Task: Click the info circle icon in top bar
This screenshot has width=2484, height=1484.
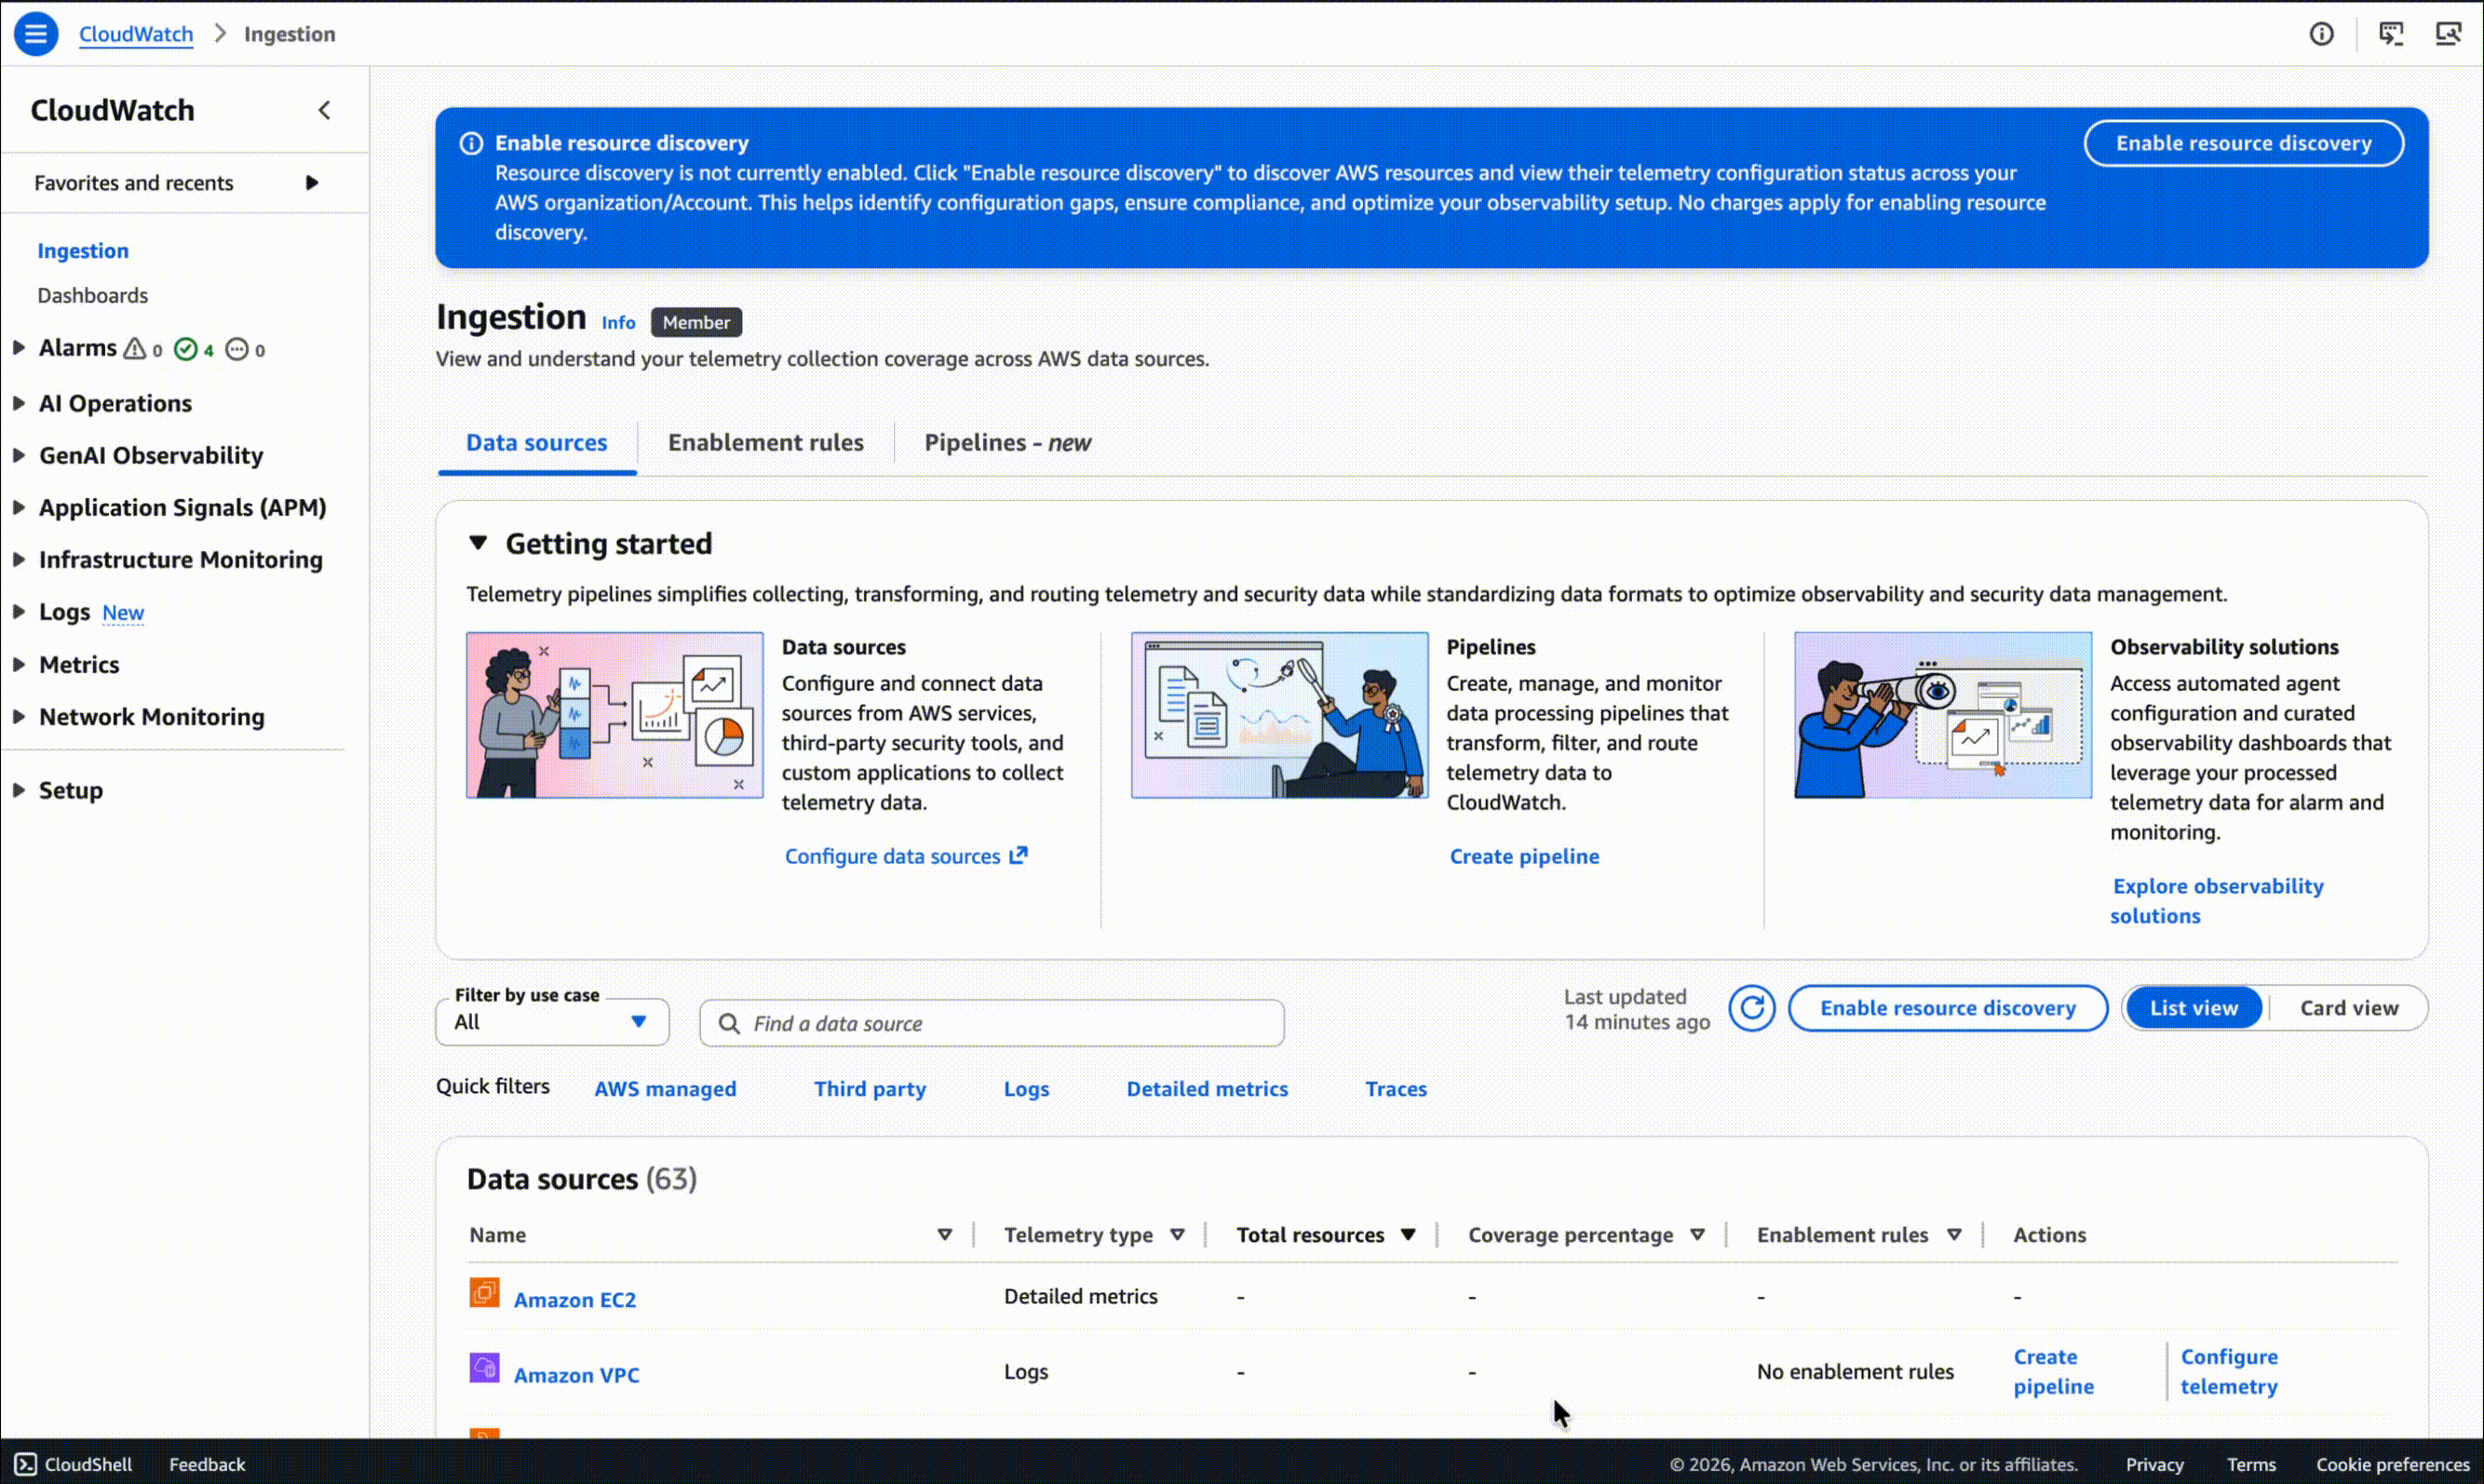Action: [2321, 34]
